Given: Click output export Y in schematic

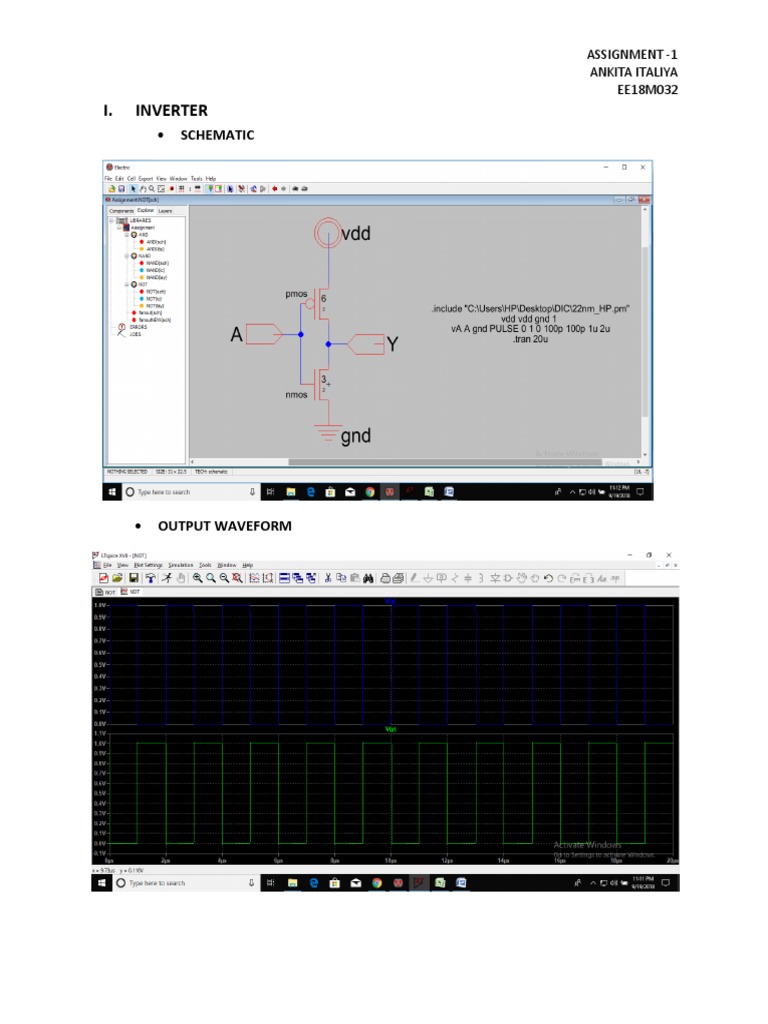Looking at the screenshot, I should [x=366, y=344].
